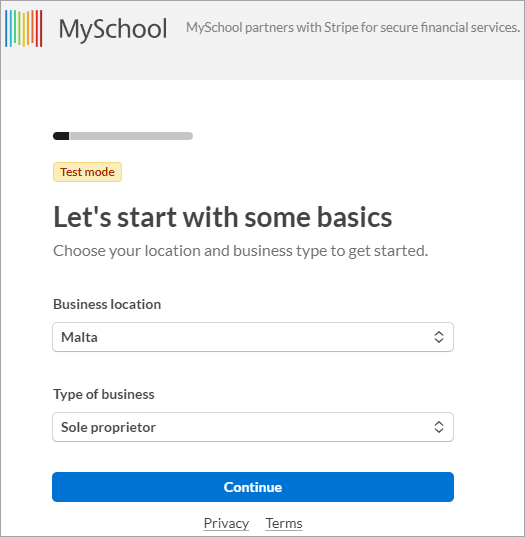Image resolution: width=525 pixels, height=537 pixels.
Task: Click the gray unfilled part of the progress bar
Action: [x=131, y=136]
